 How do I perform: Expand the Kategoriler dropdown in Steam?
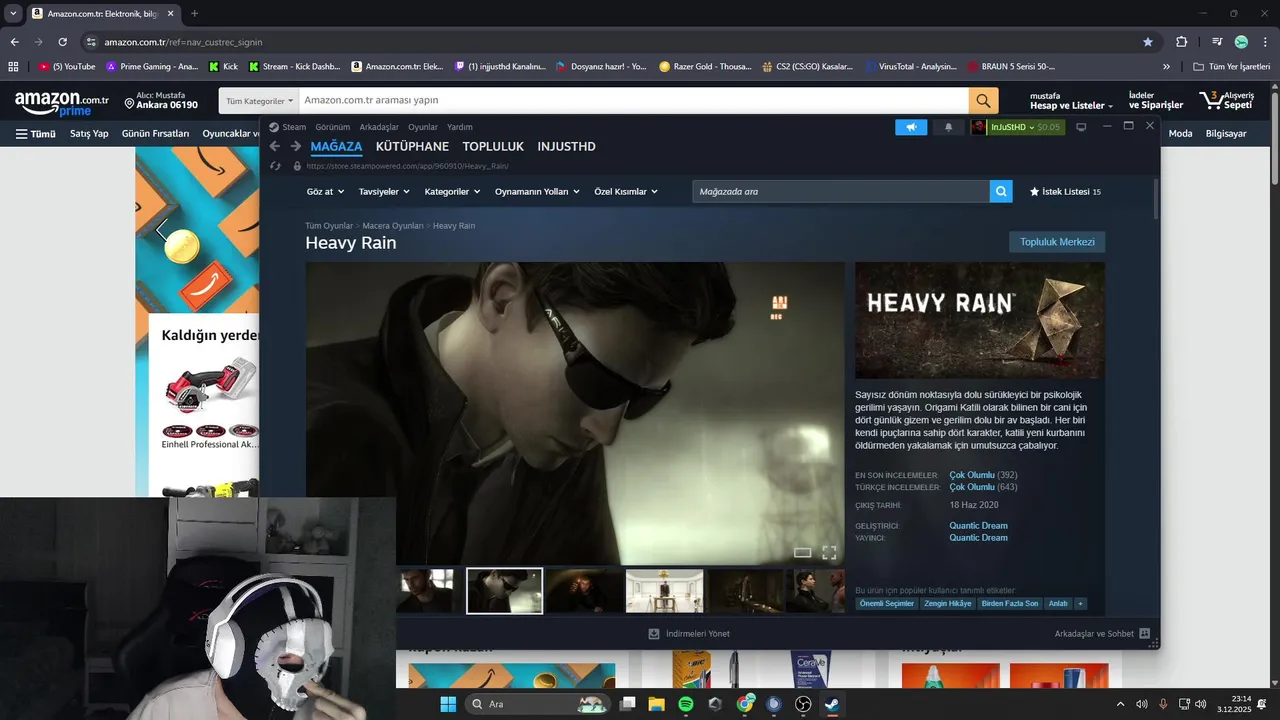coord(452,191)
